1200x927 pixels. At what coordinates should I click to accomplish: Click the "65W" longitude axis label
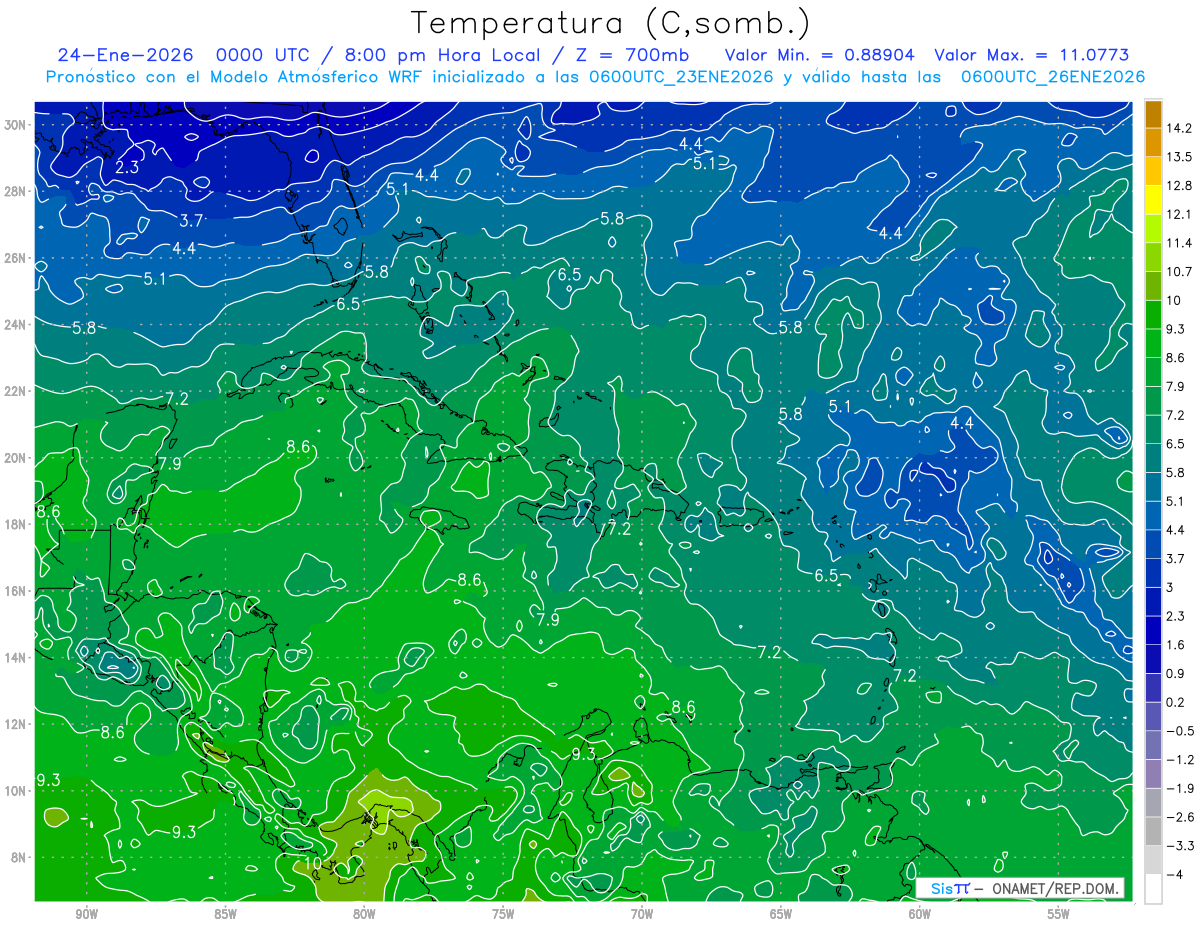781,915
